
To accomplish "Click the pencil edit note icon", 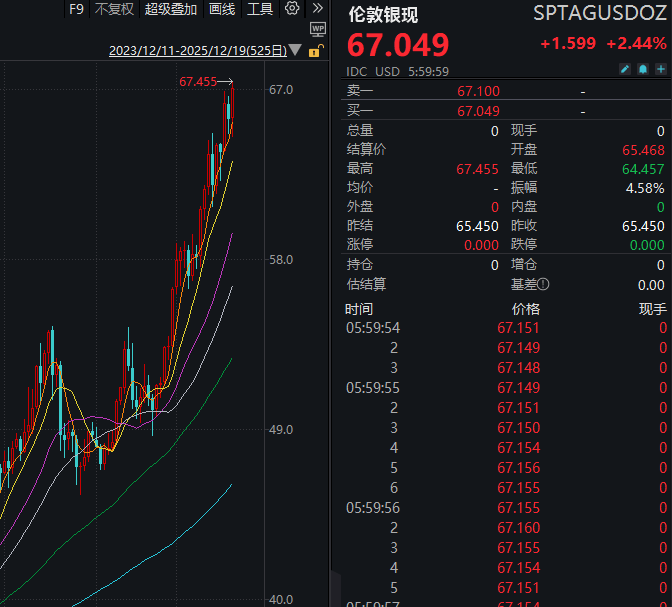I will [x=625, y=70].
